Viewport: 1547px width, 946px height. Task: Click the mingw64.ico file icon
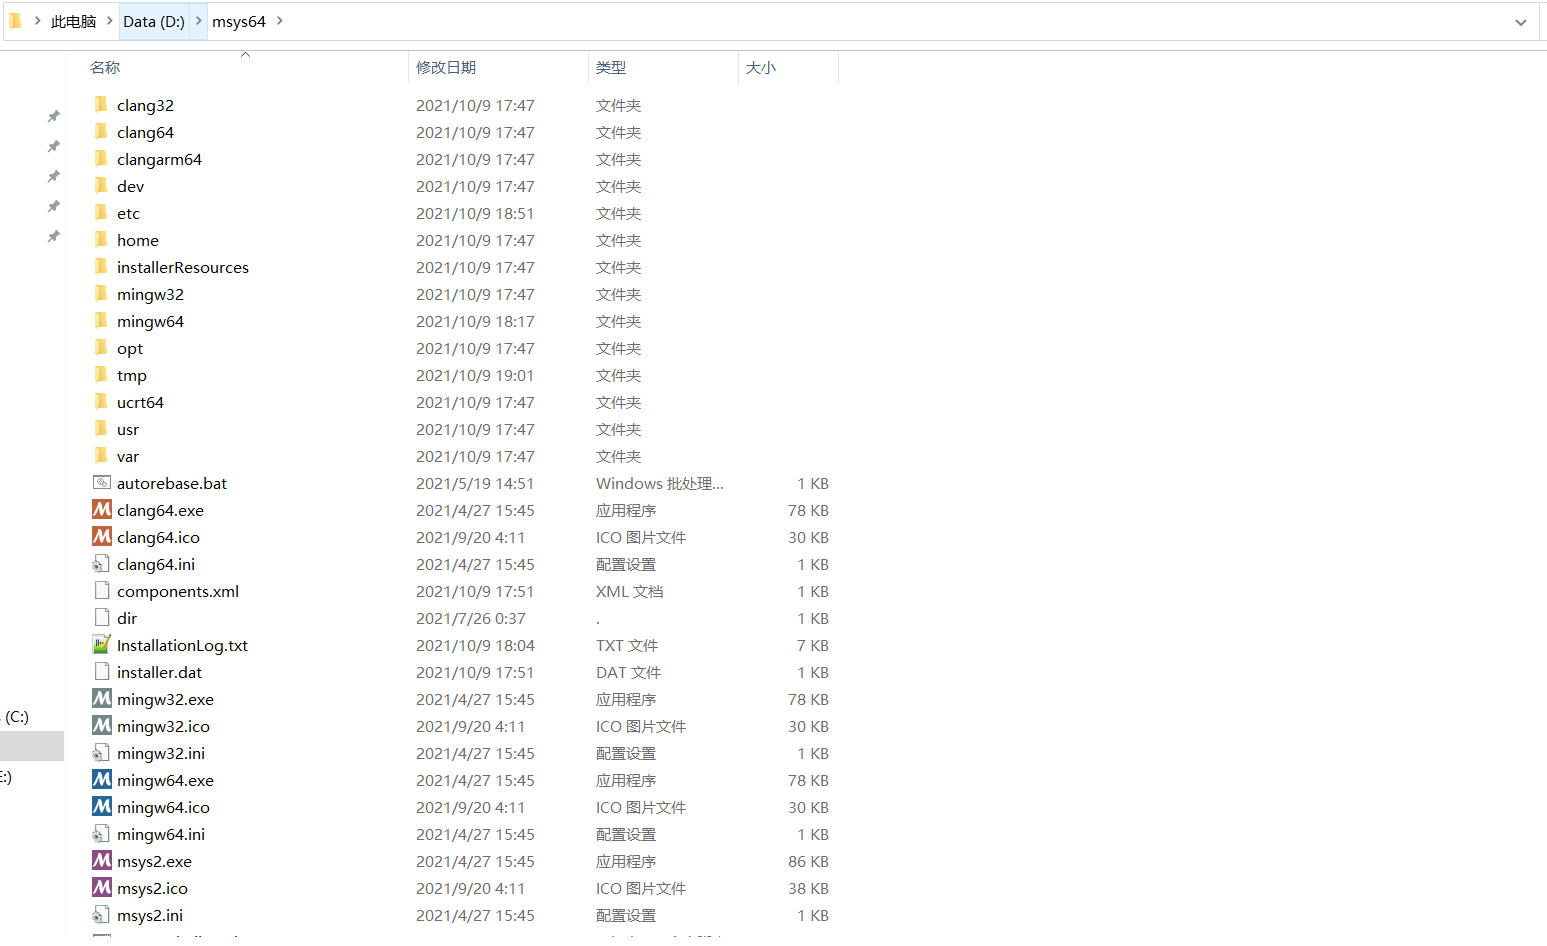coord(102,806)
